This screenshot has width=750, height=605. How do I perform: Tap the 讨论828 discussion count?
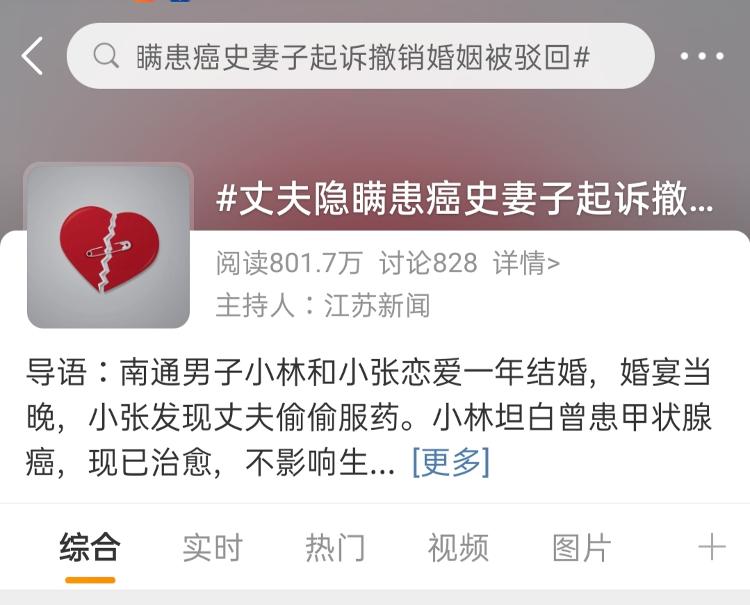(428, 263)
